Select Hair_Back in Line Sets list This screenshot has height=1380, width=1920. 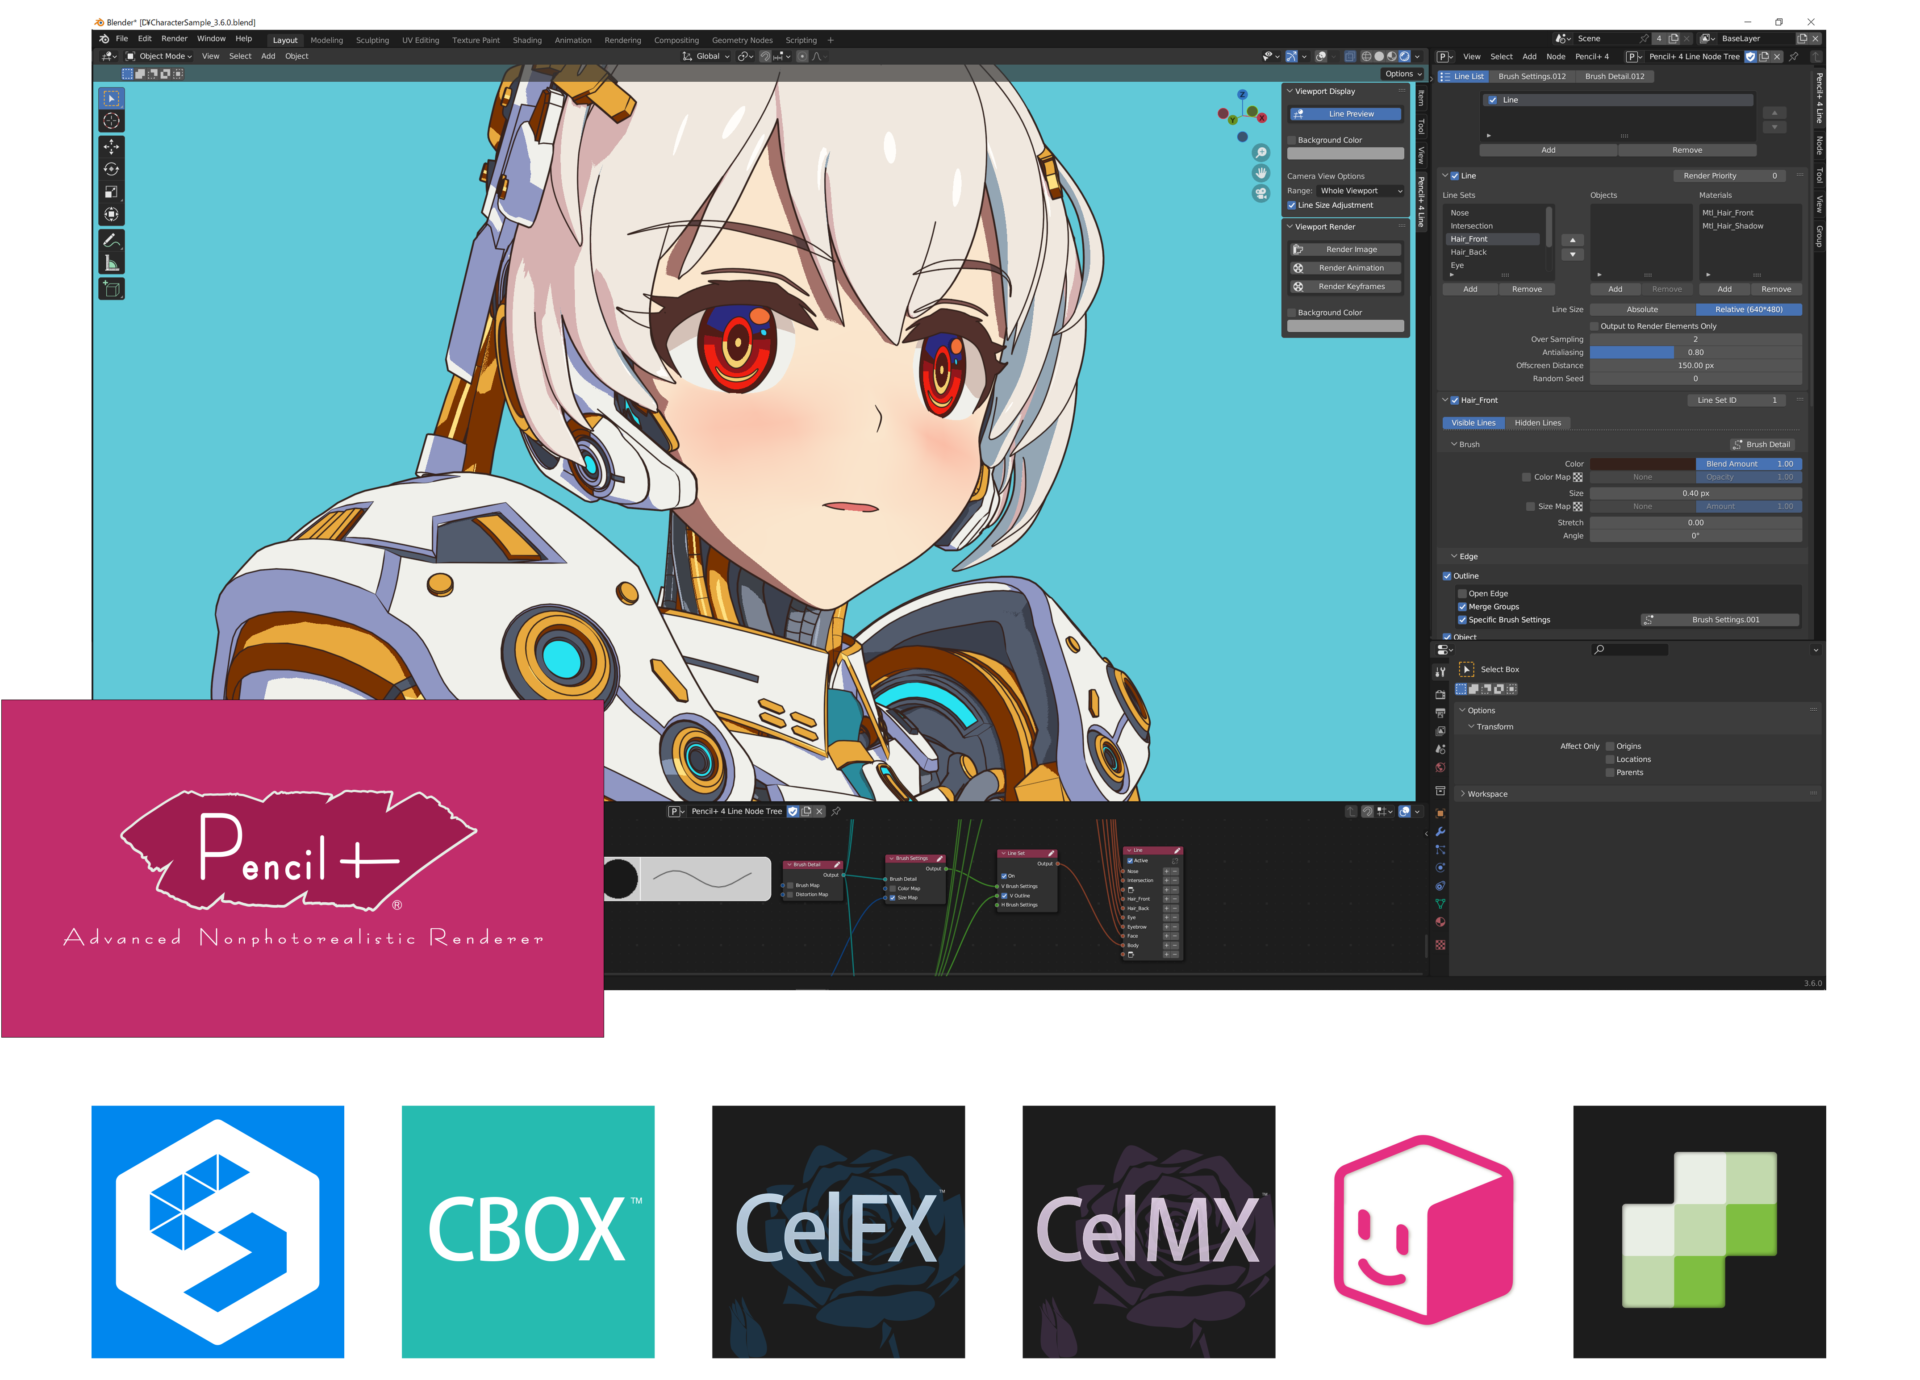point(1494,252)
